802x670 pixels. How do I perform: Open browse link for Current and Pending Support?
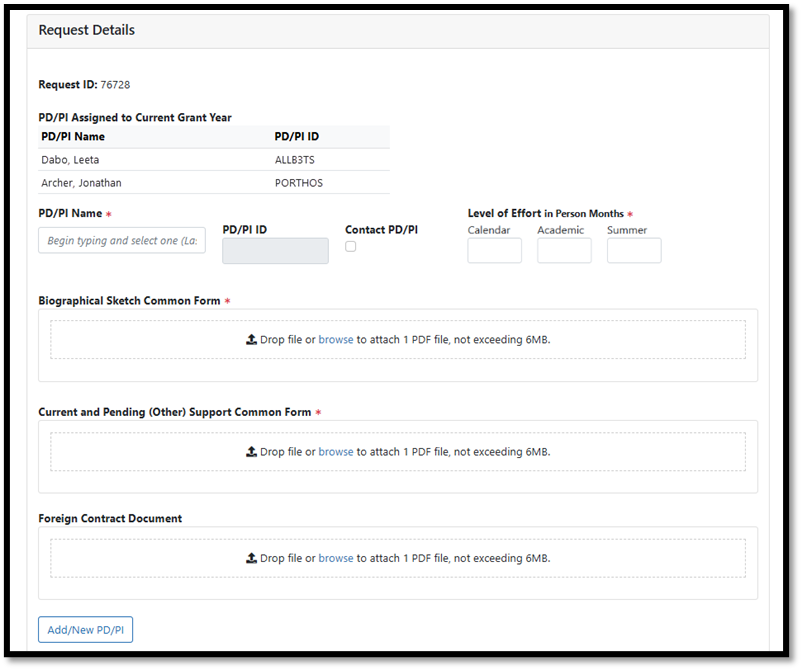(336, 452)
